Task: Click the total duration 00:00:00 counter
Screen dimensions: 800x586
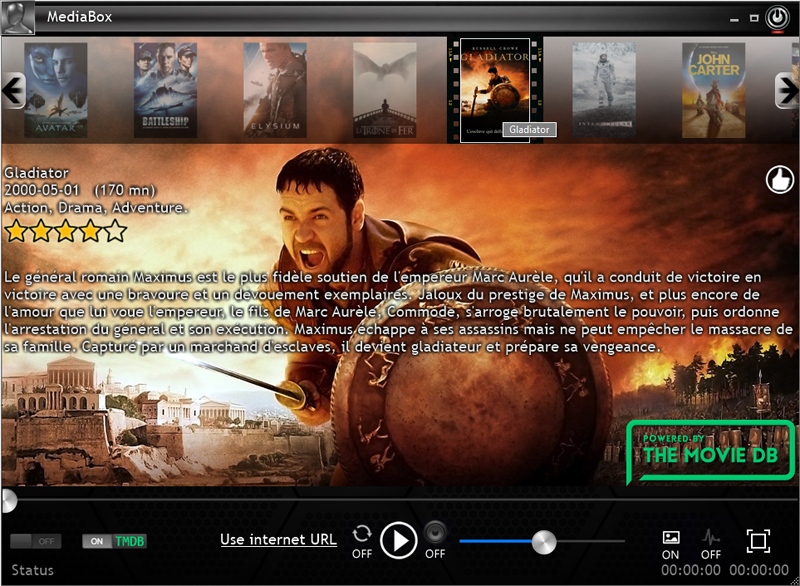Action: click(x=759, y=570)
